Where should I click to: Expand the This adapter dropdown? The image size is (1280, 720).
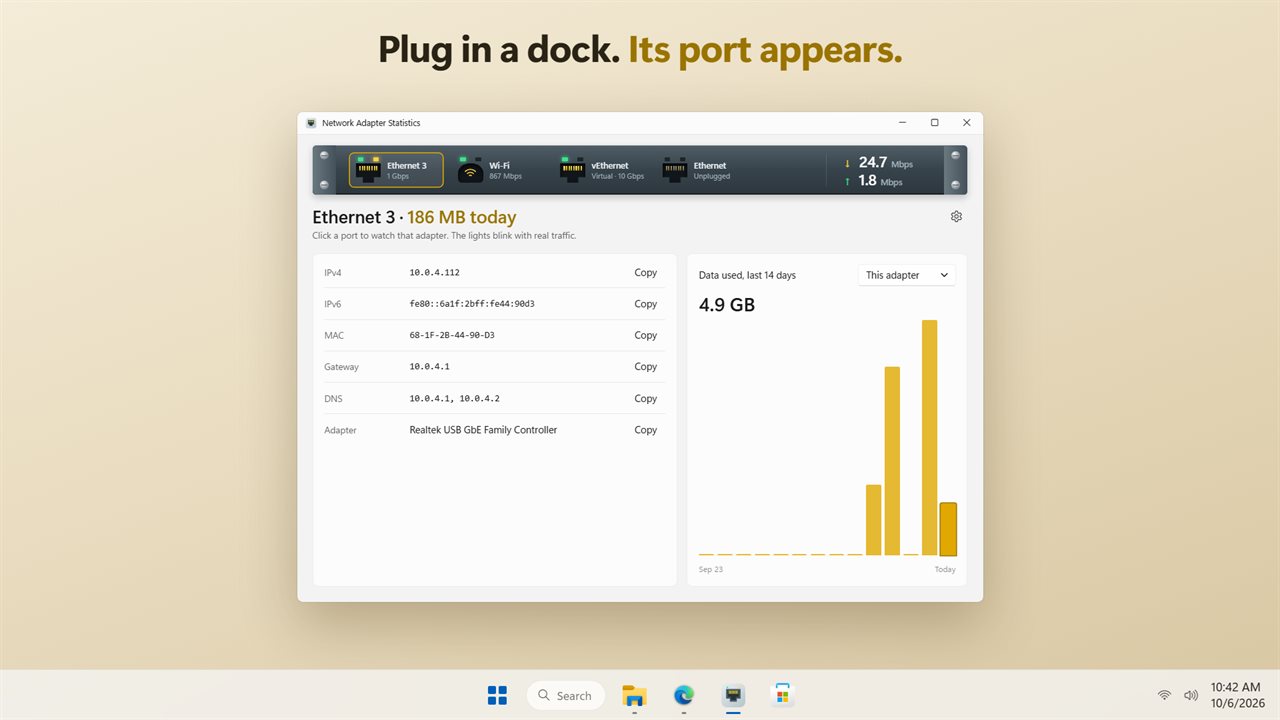907,275
